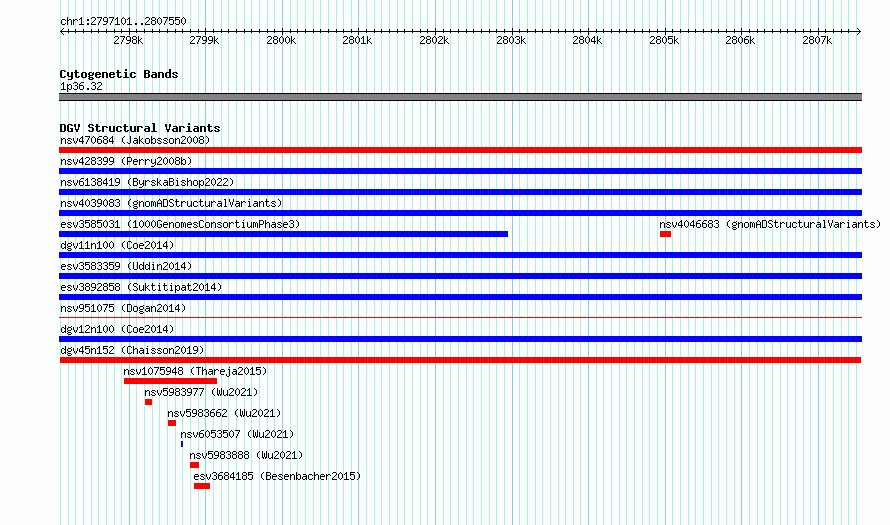The image size is (890, 525).
Task: Click the Cytogenetic Bands track title
Action: pos(119,74)
